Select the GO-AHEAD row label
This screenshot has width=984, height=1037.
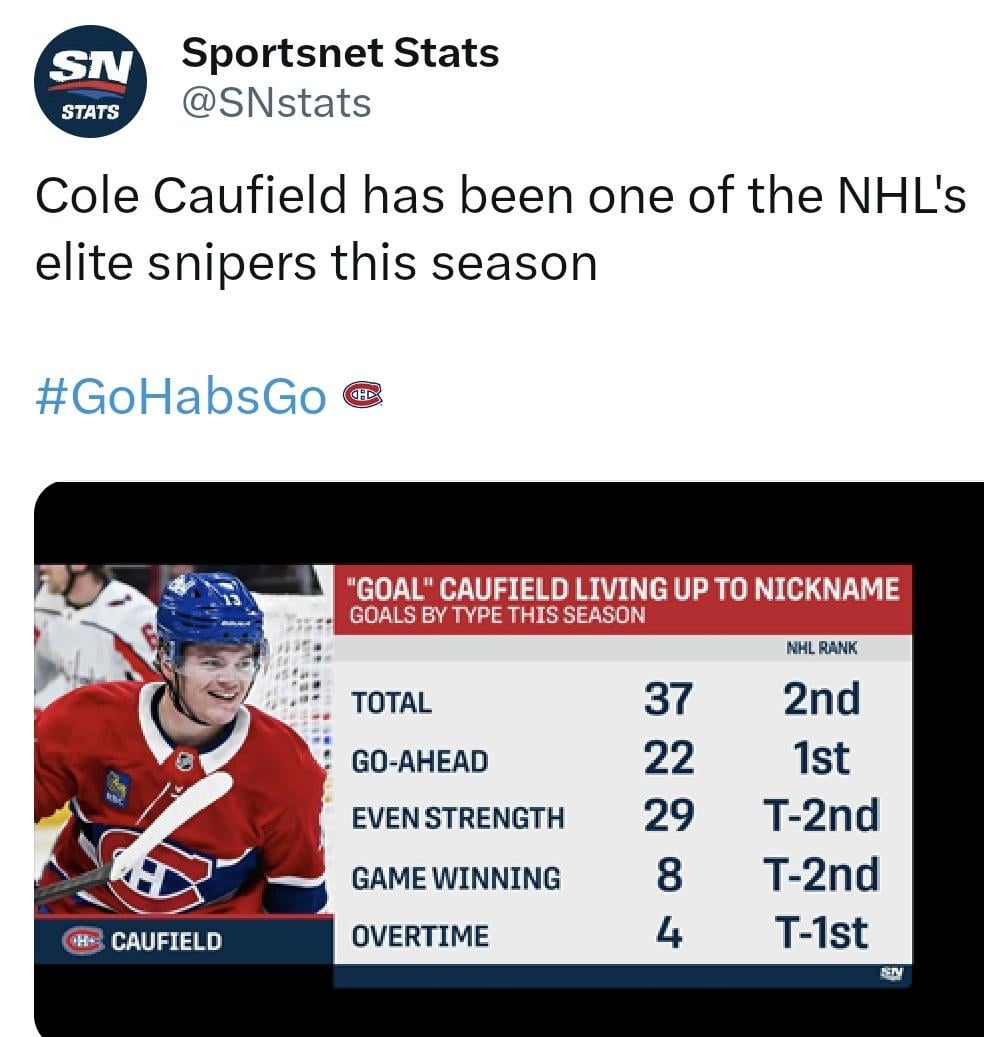tap(420, 762)
